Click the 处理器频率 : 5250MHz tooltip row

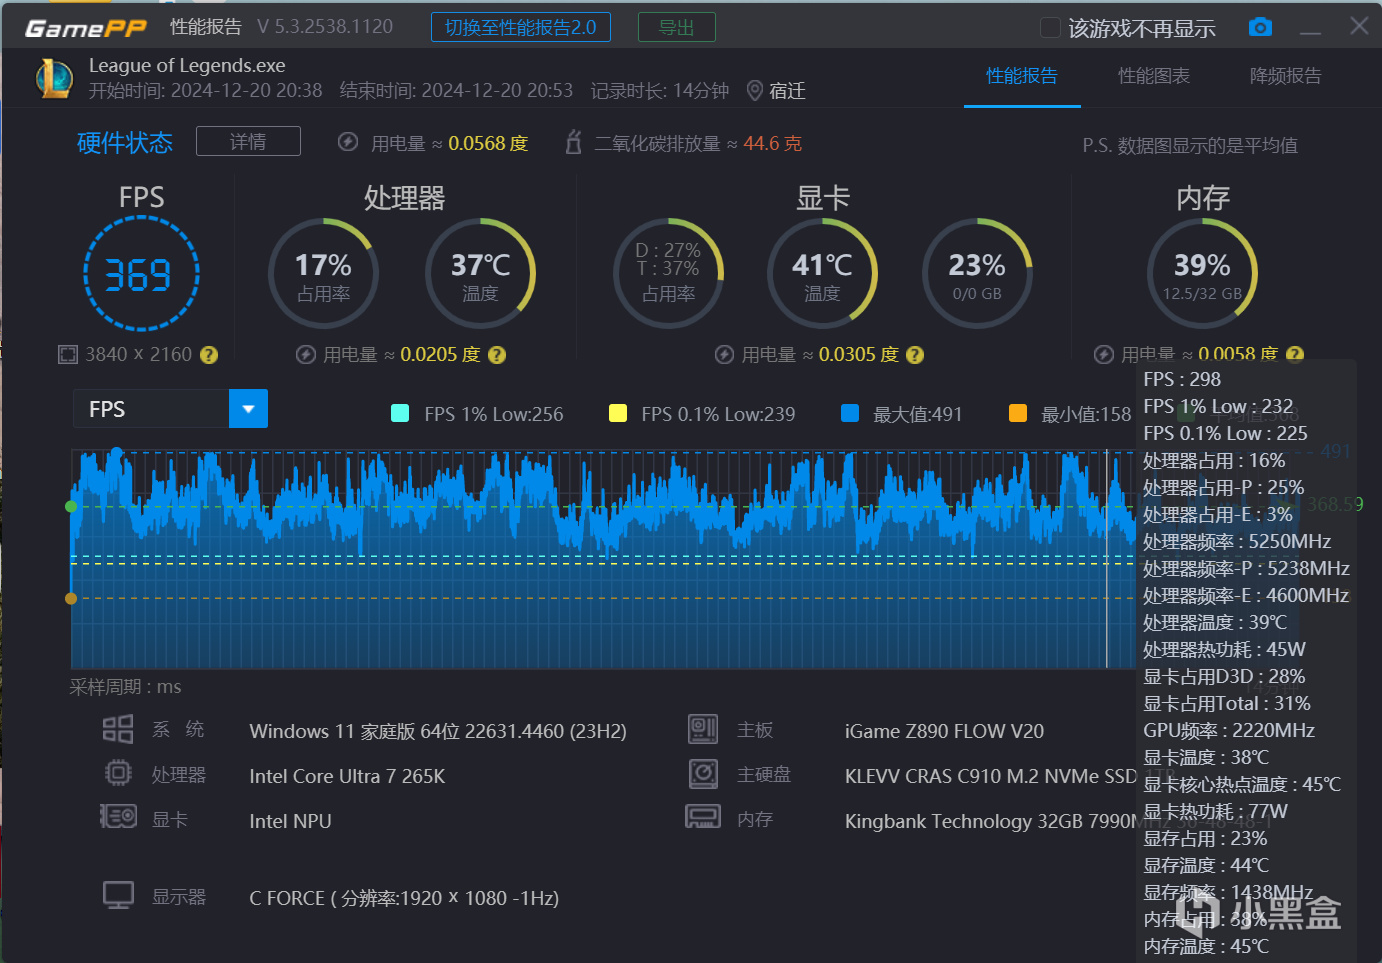pos(1237,541)
